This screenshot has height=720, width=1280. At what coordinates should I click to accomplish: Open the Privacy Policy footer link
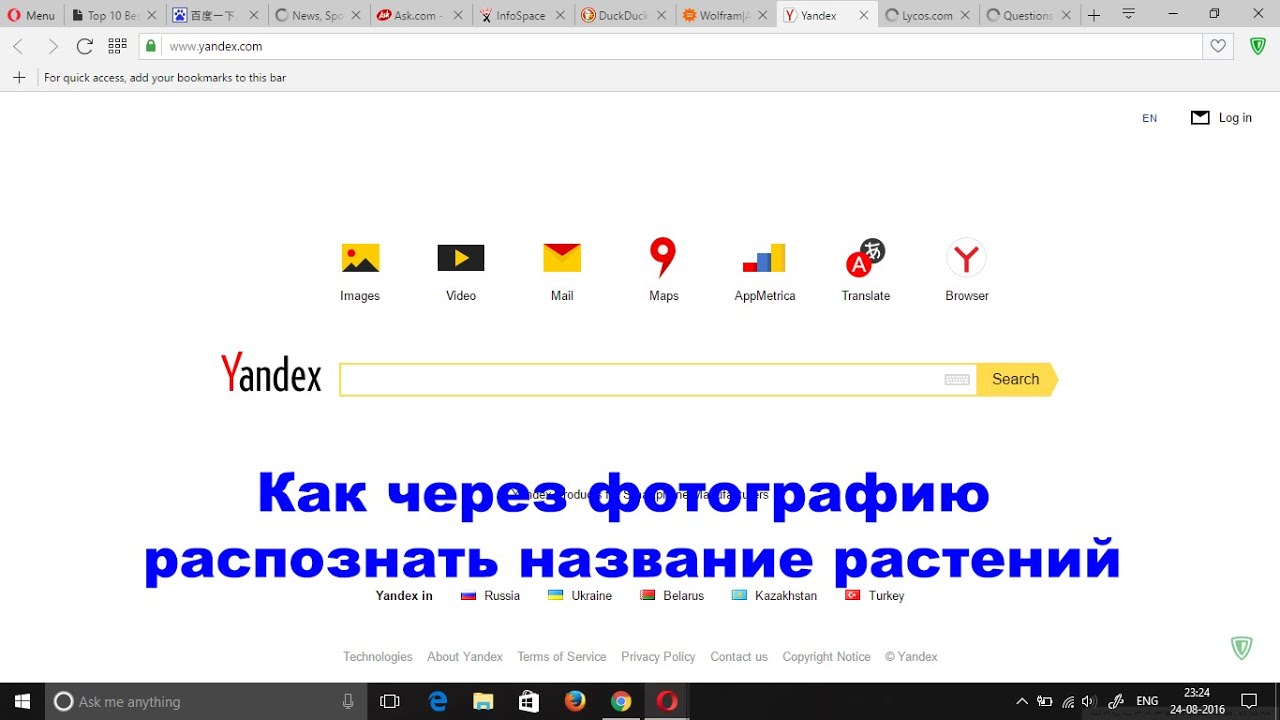pos(658,657)
